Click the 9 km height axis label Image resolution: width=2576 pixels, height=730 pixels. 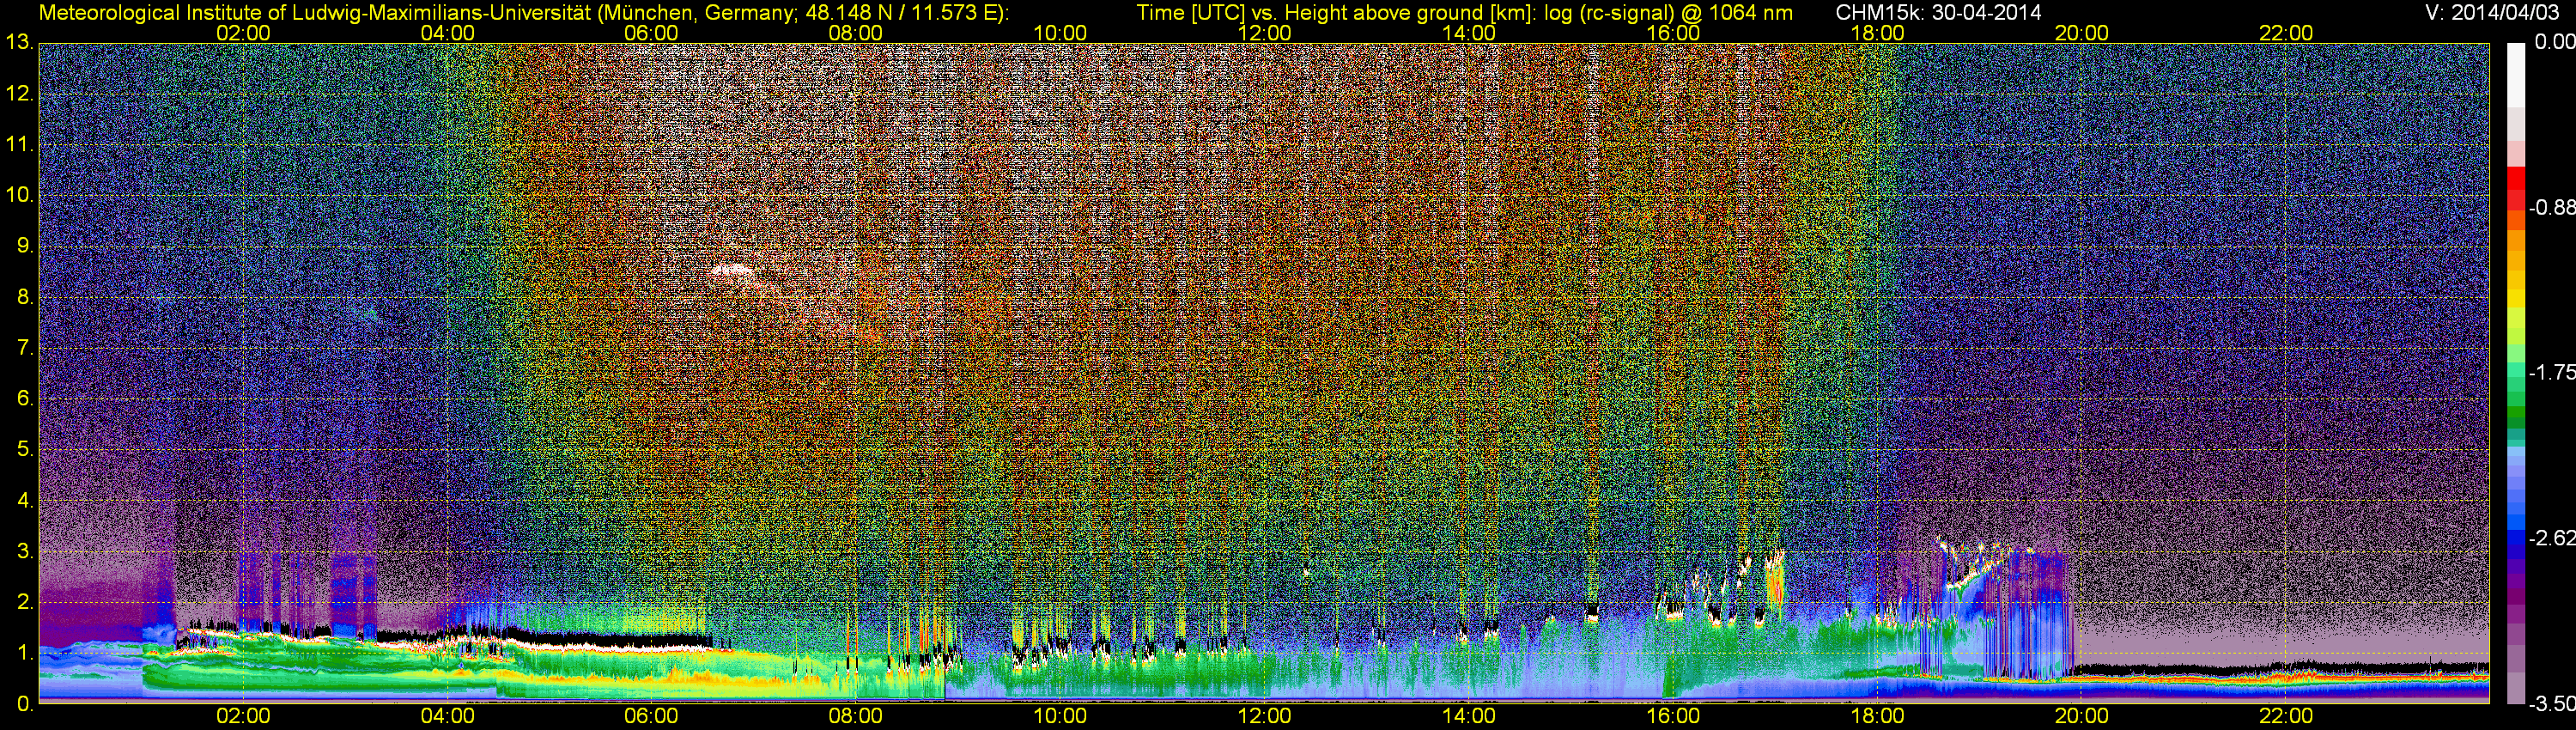(x=24, y=246)
